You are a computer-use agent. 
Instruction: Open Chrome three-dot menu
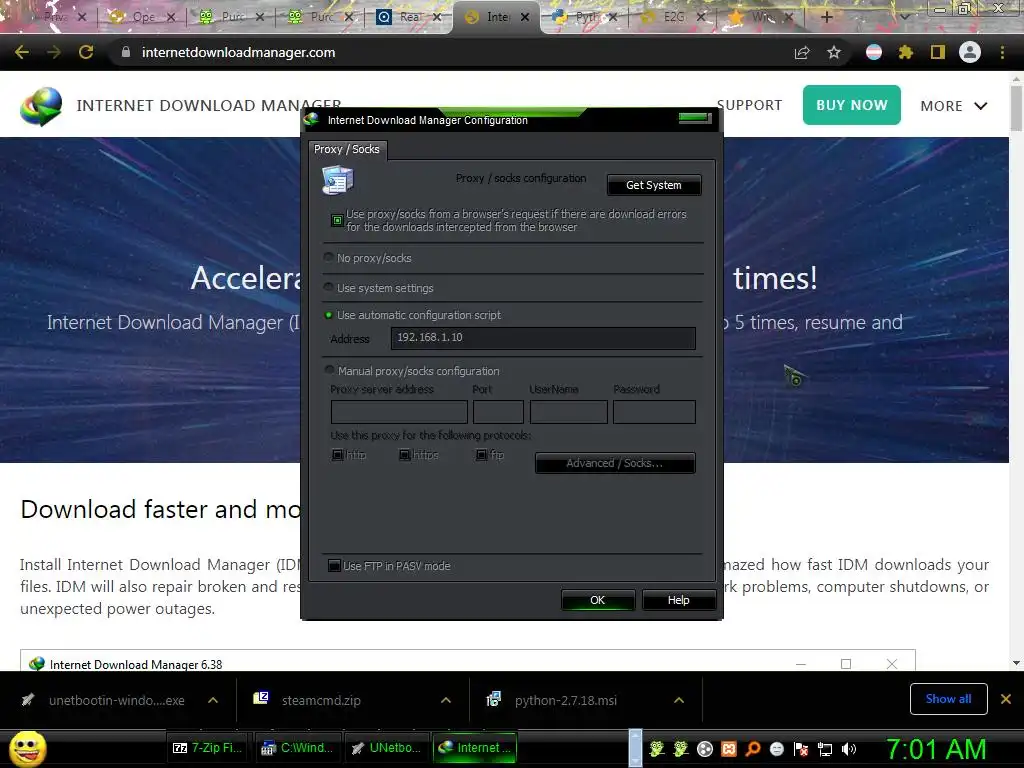(x=1002, y=53)
